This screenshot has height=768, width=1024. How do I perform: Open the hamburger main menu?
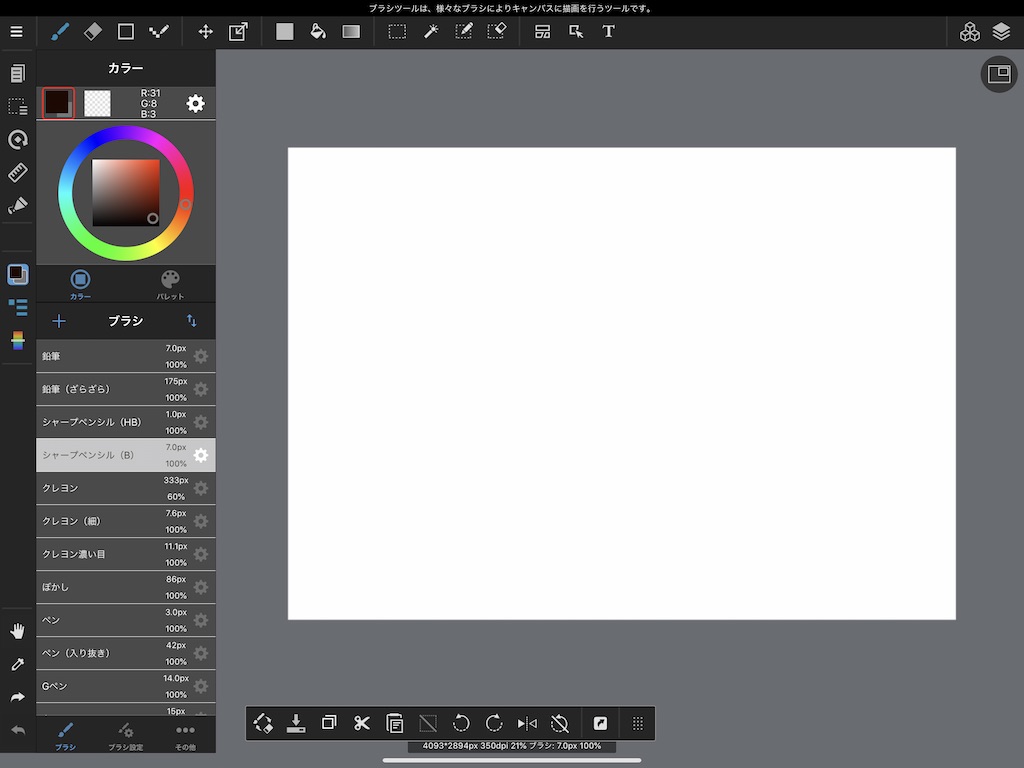[x=16, y=31]
